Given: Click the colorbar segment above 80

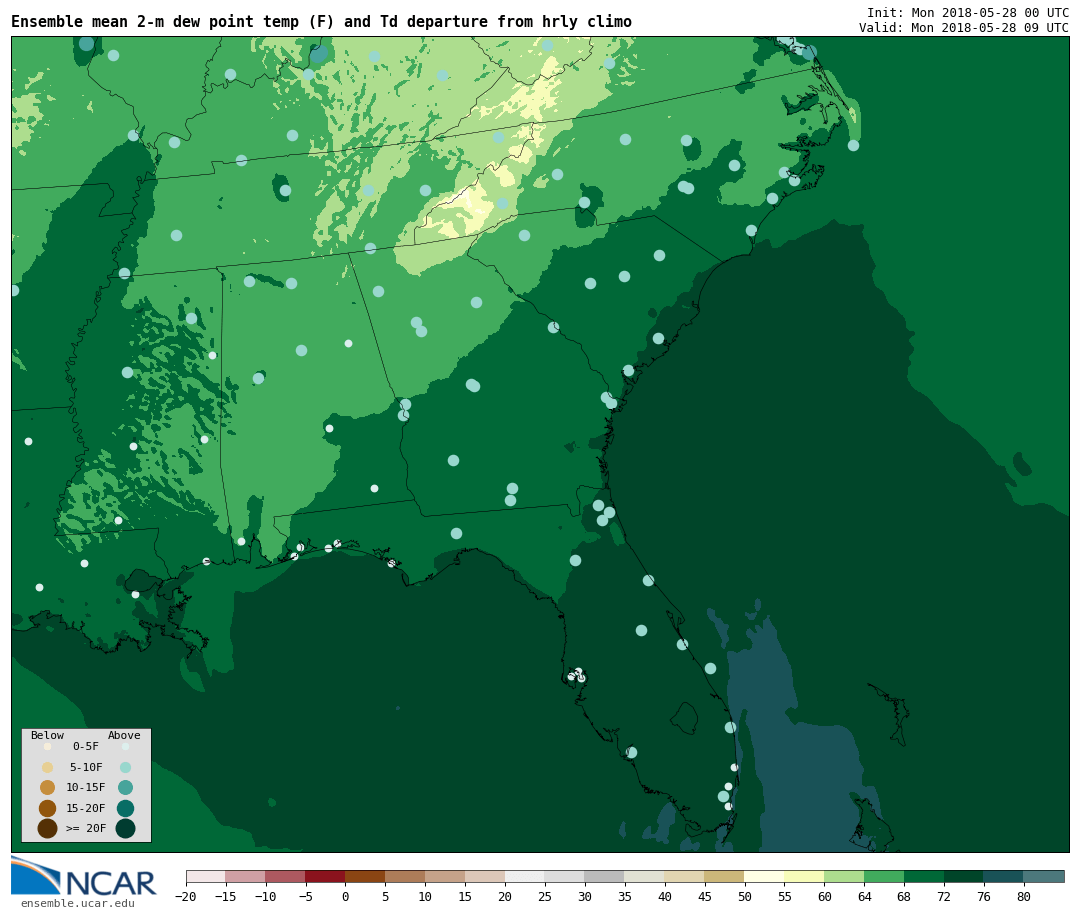Looking at the screenshot, I should click(x=1043, y=876).
